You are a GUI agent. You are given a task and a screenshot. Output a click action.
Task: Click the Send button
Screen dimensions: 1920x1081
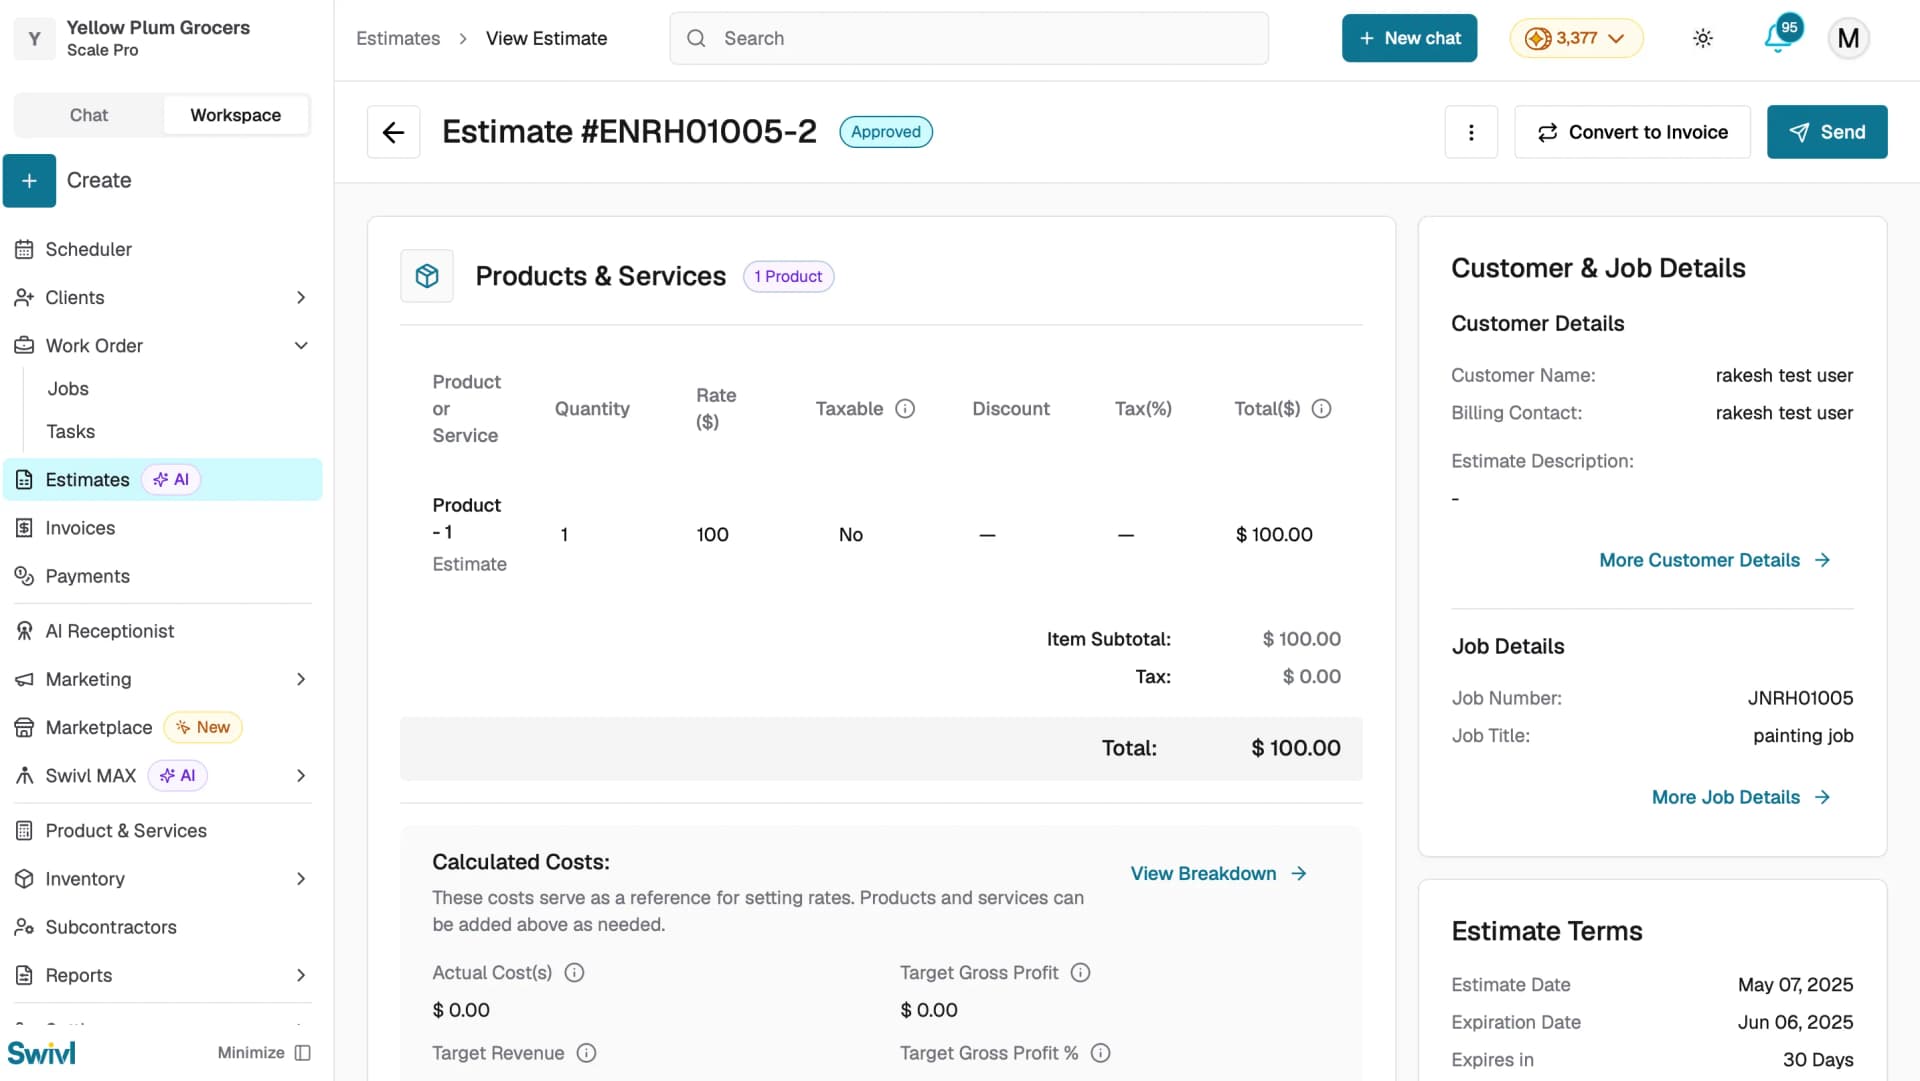pyautogui.click(x=1827, y=132)
